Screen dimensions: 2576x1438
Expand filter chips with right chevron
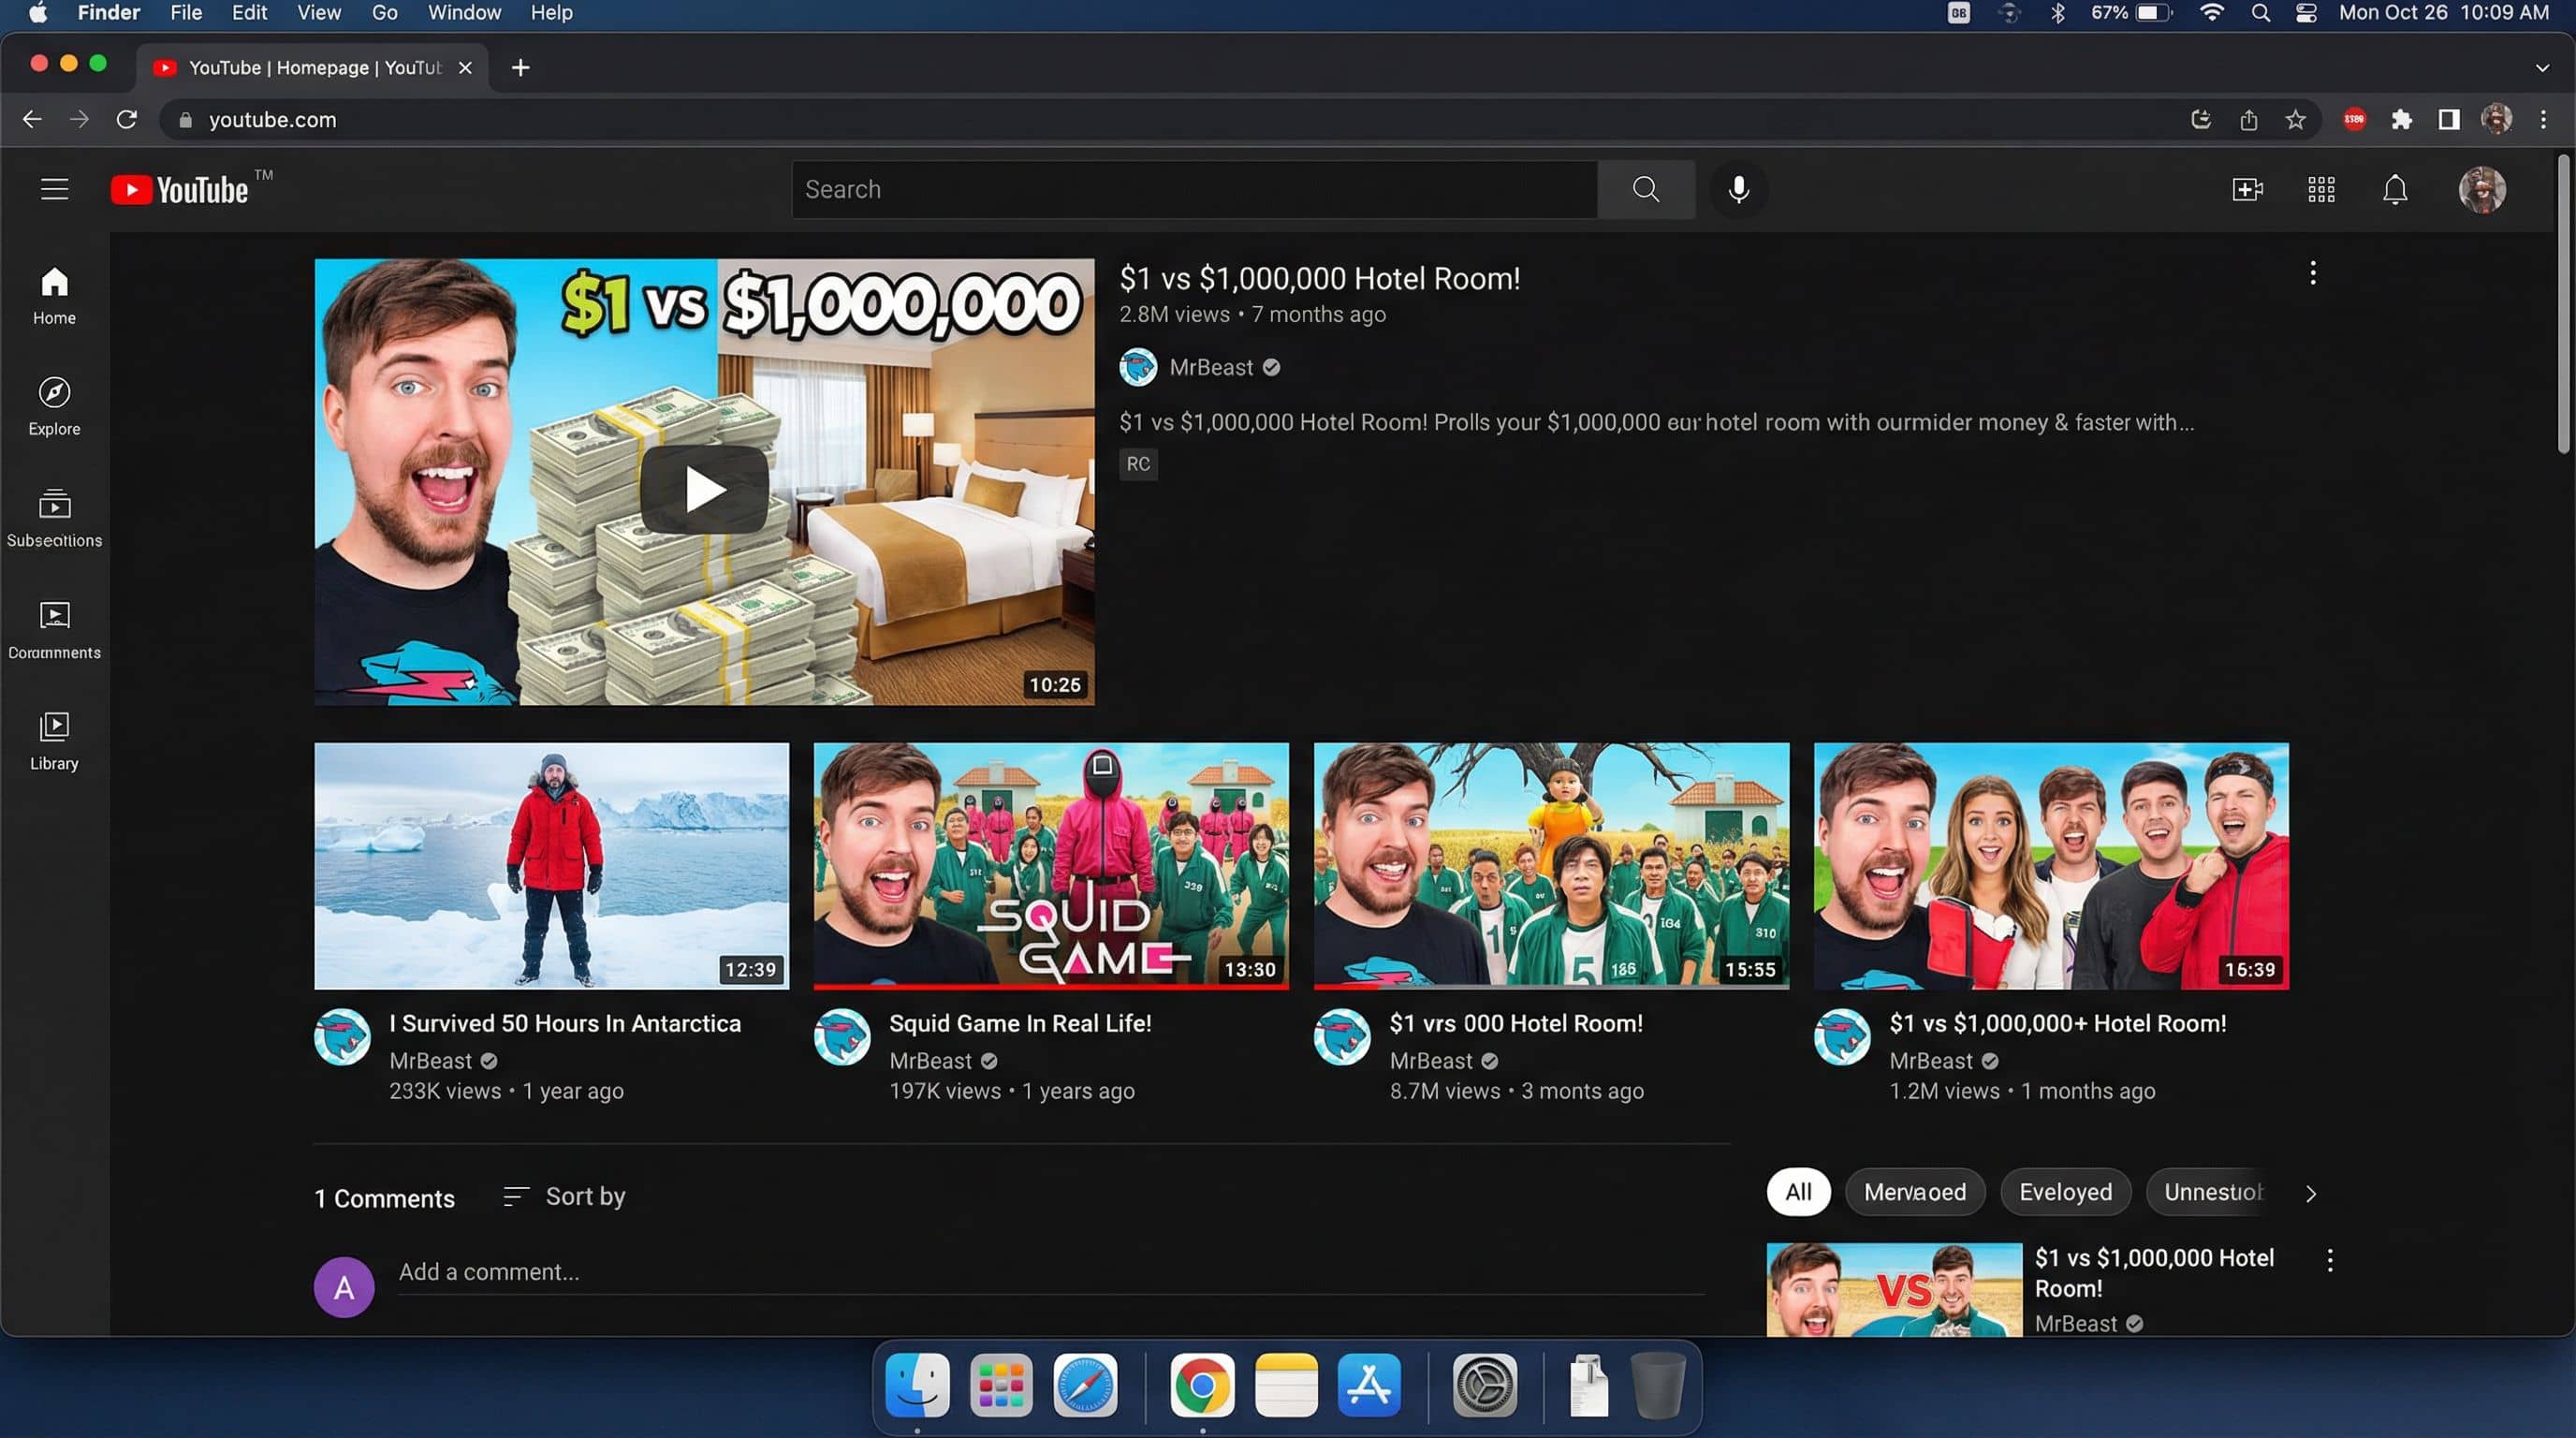coord(2310,1193)
